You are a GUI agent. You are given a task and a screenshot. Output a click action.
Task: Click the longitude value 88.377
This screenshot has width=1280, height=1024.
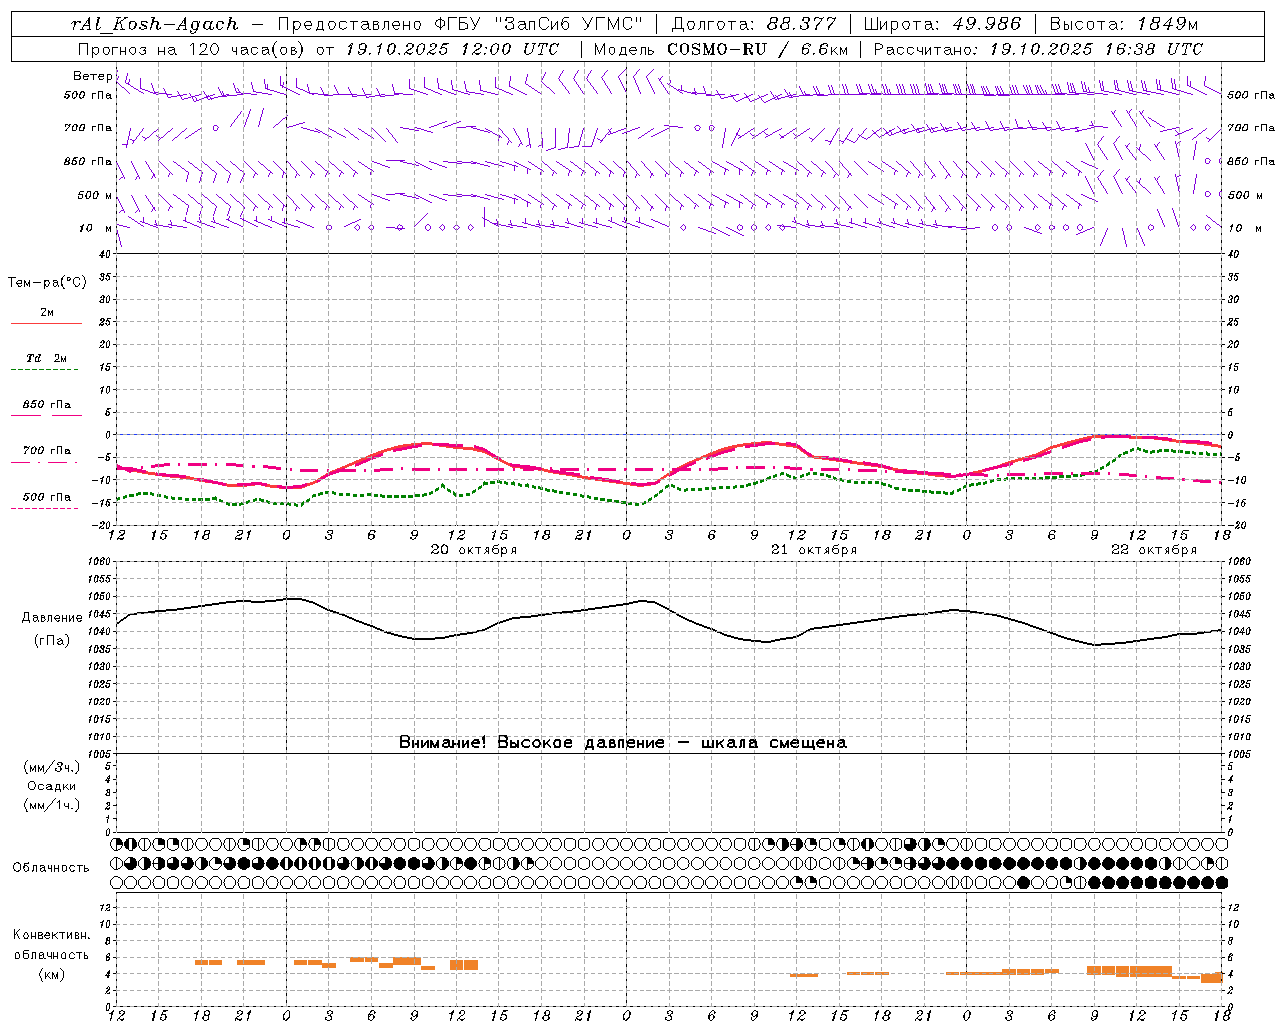point(802,24)
